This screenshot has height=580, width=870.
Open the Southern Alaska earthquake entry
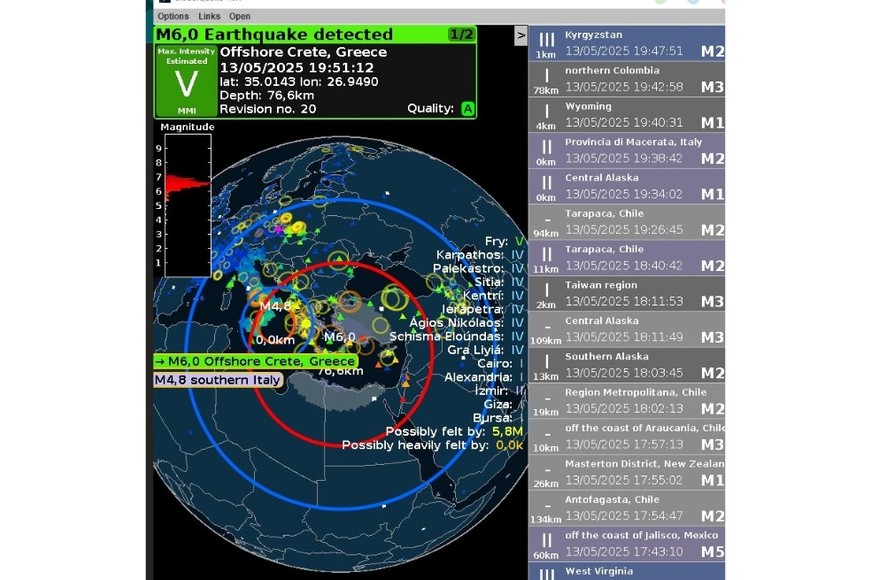(626, 365)
